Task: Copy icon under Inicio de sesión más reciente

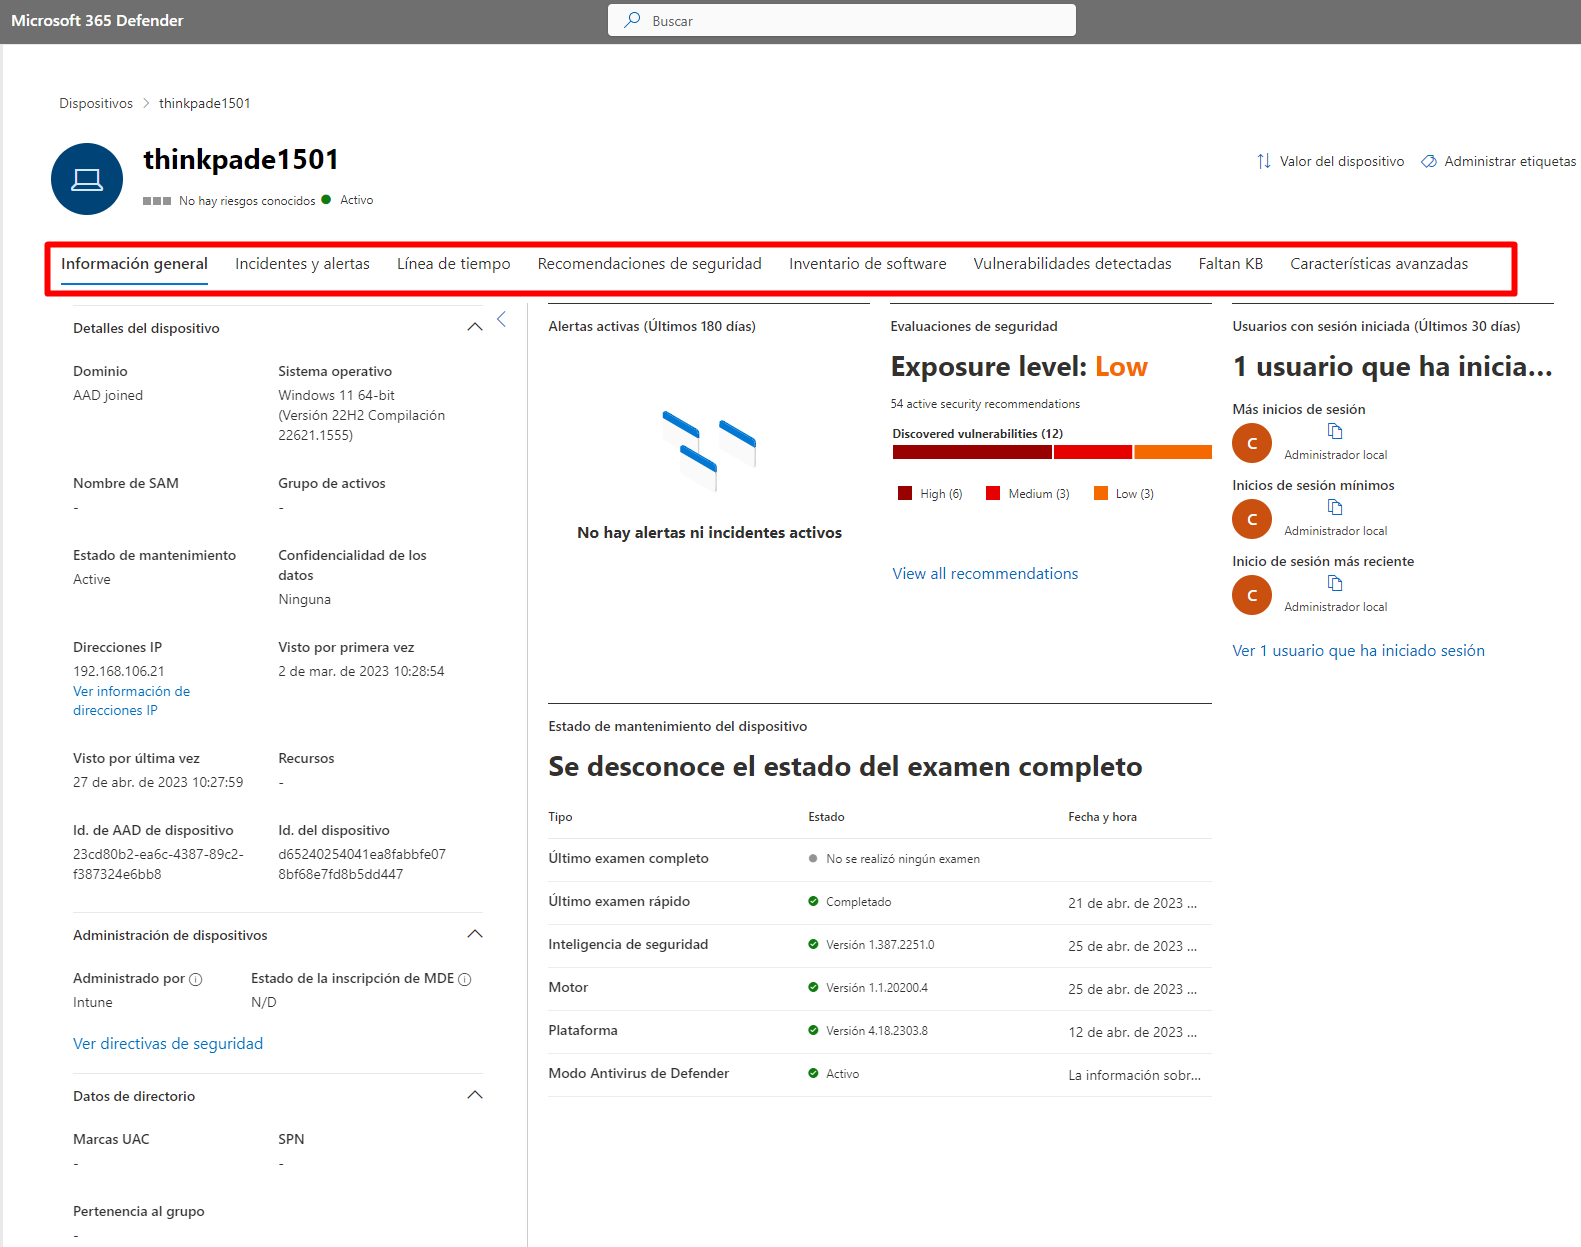Action: click(1335, 583)
